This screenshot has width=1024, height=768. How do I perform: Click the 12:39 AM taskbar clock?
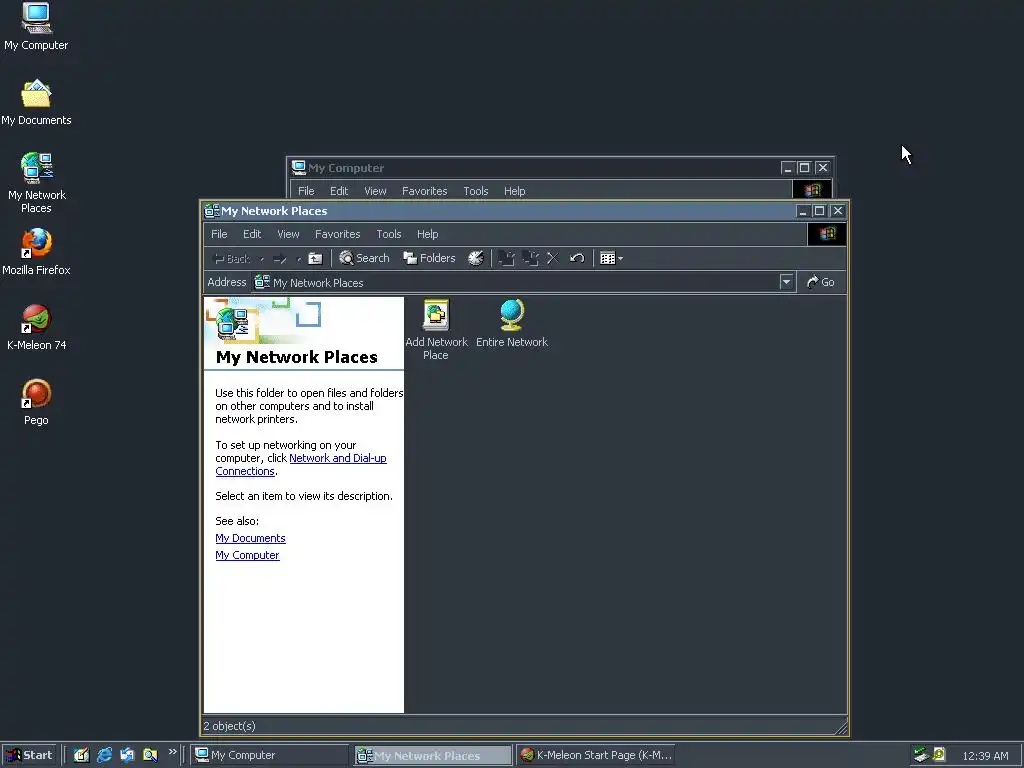(985, 756)
